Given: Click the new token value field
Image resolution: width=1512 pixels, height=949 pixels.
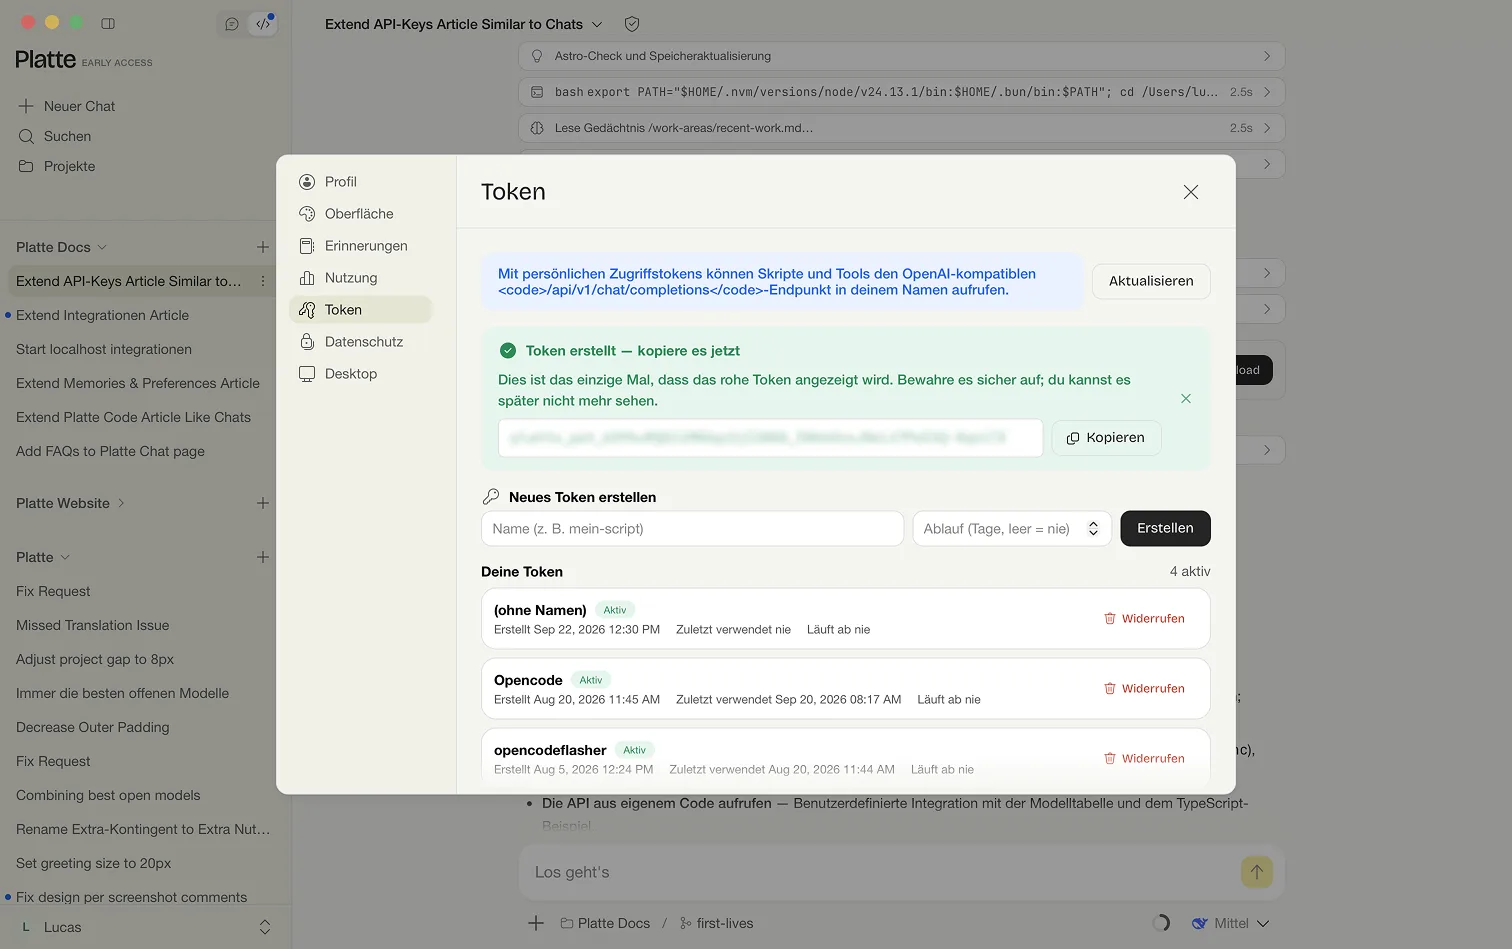Looking at the screenshot, I should pyautogui.click(x=770, y=438).
